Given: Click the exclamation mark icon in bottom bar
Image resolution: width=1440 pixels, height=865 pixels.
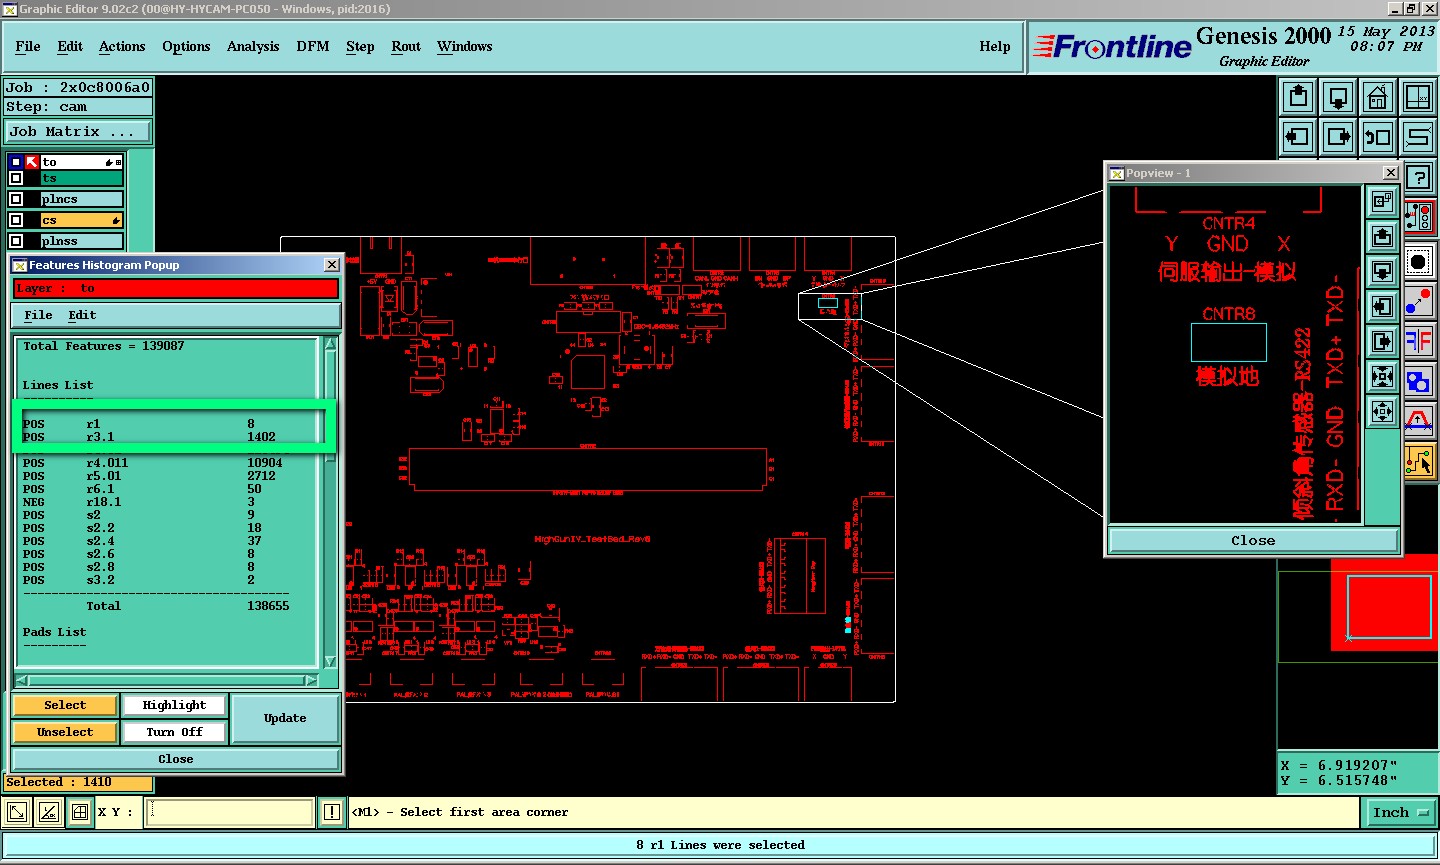Looking at the screenshot, I should coord(332,812).
